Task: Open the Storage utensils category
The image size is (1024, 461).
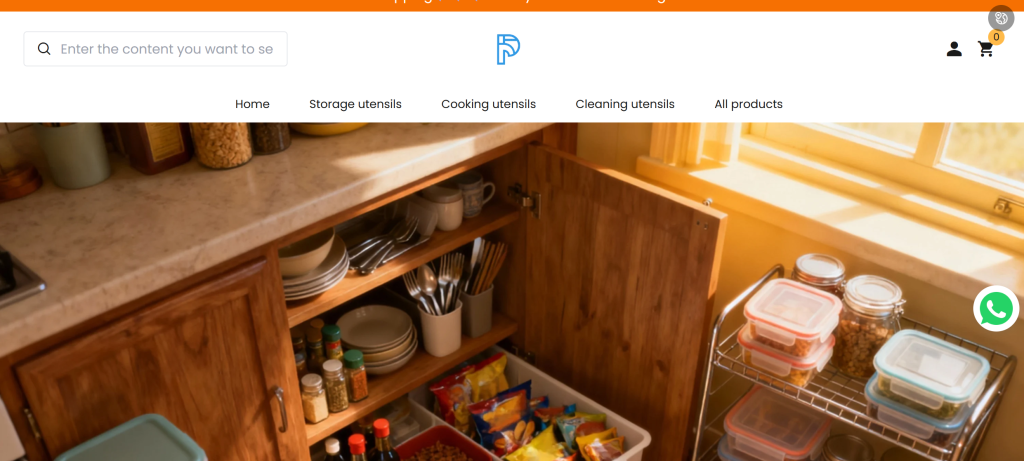Action: pos(355,104)
